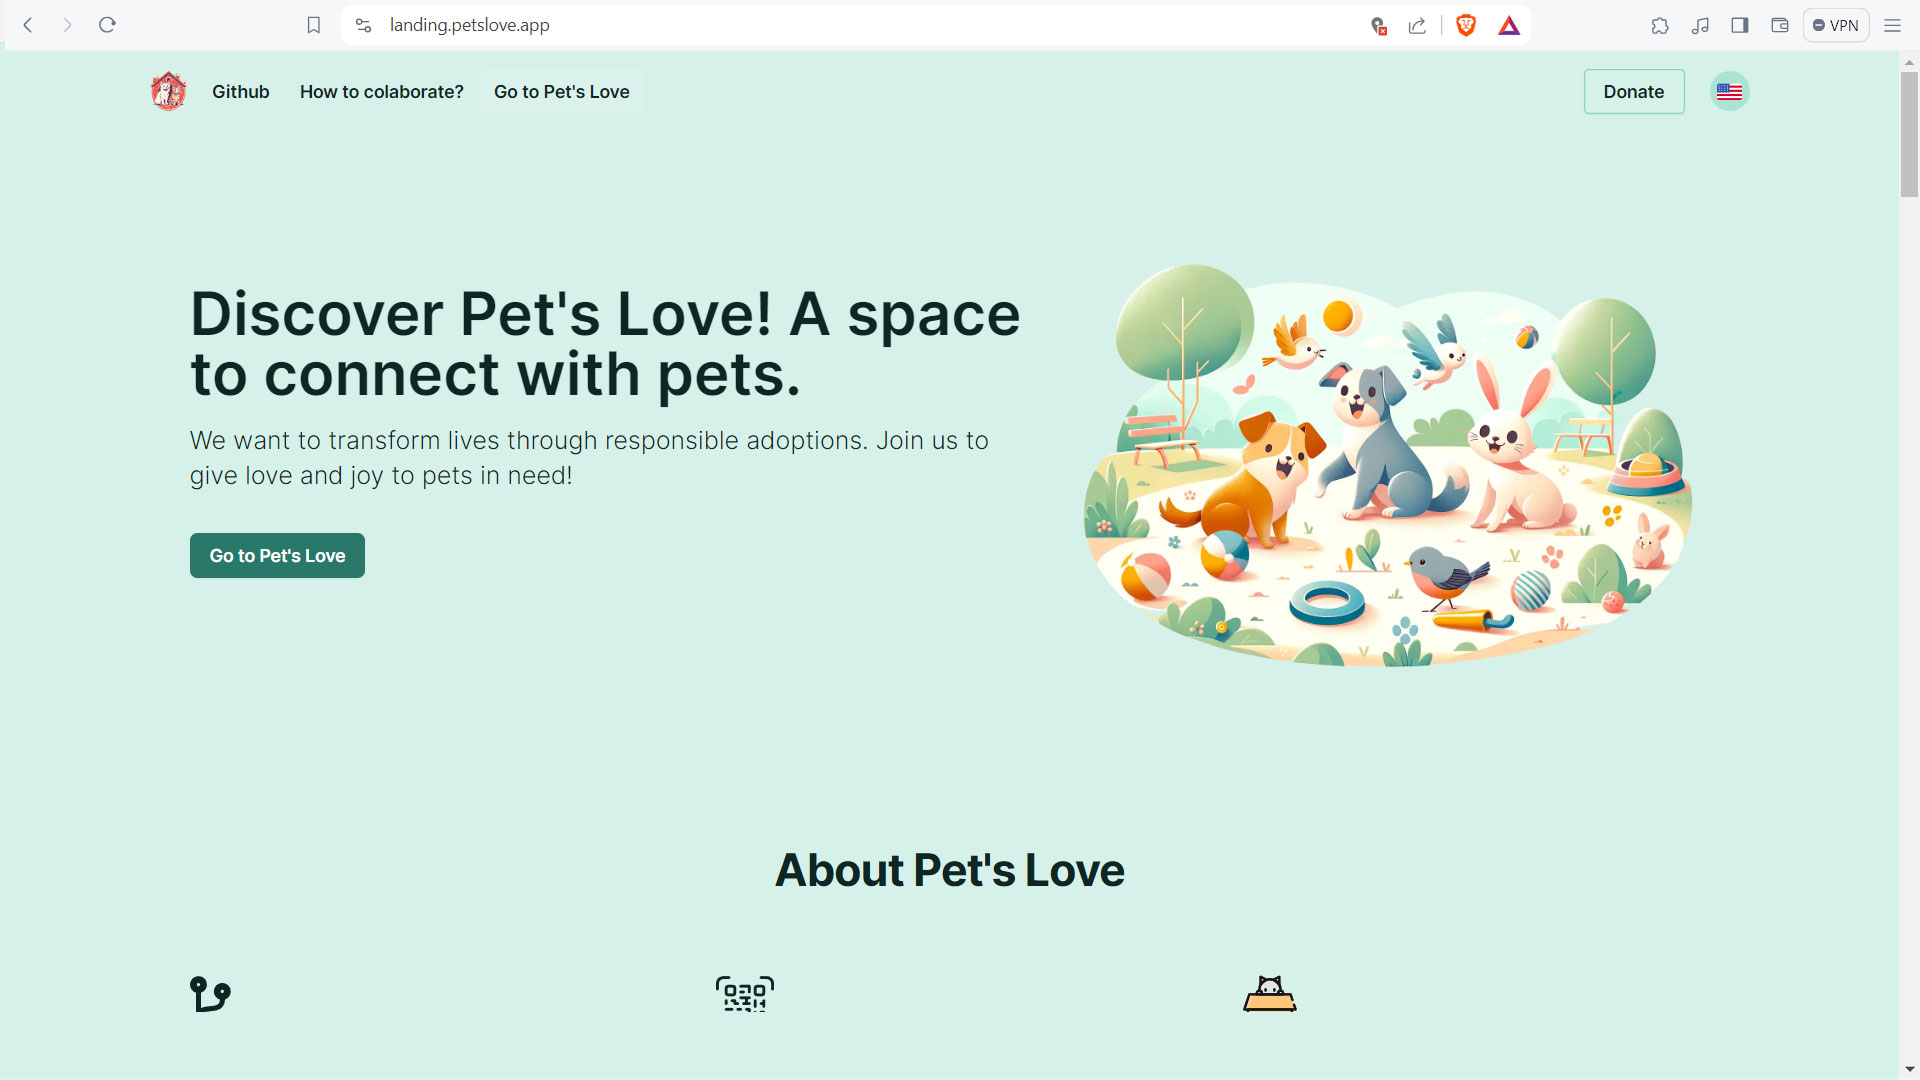
Task: Open the Brave Wallet icon
Action: click(x=1780, y=25)
